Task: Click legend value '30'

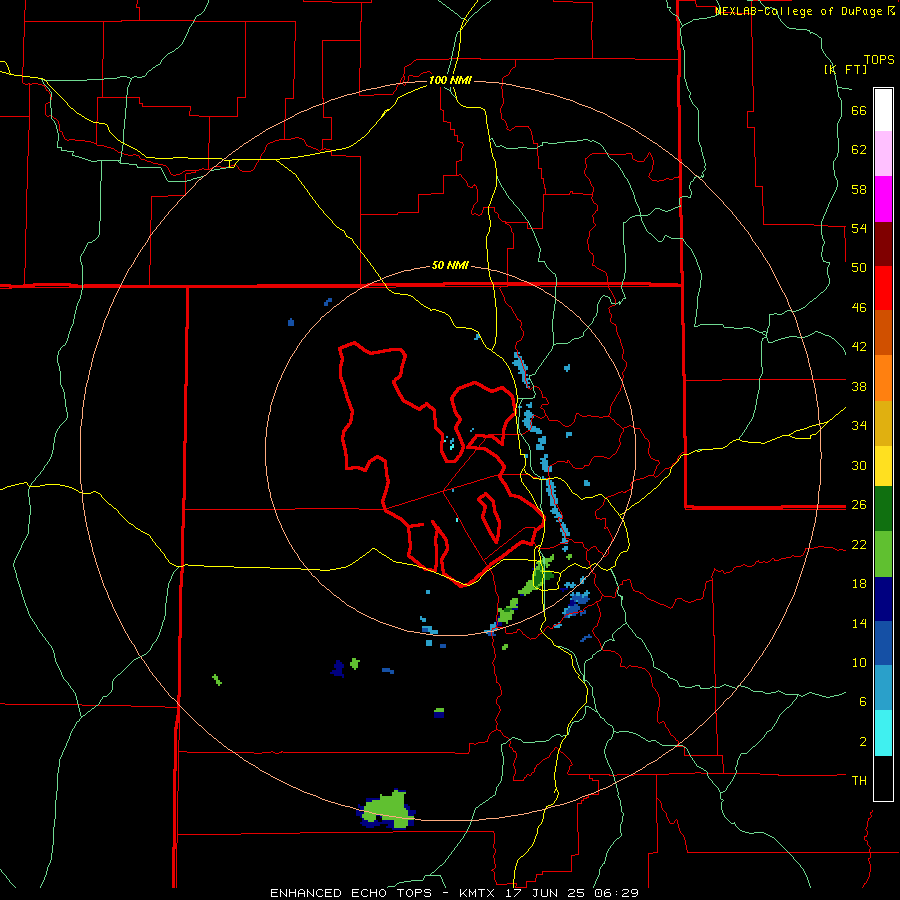Action: 859,465
